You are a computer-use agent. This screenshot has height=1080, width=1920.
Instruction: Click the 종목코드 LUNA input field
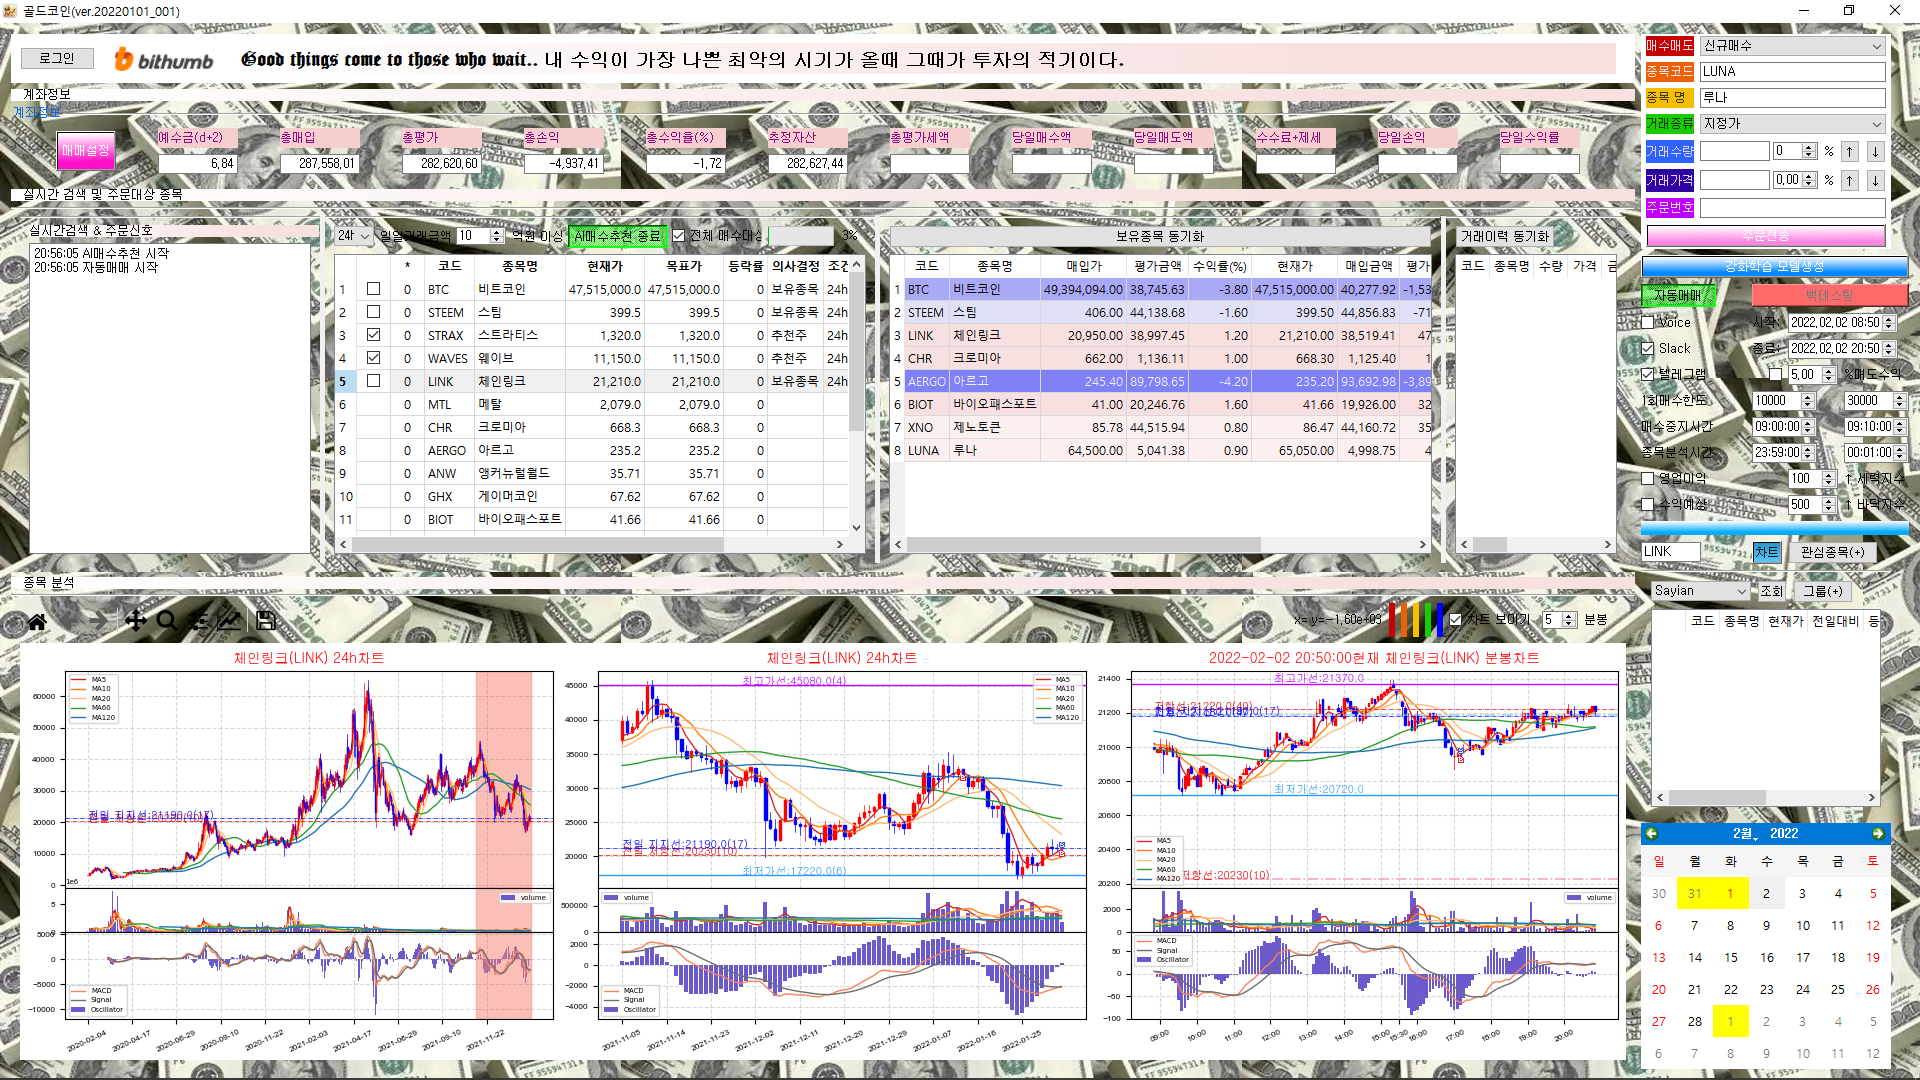[x=1792, y=72]
